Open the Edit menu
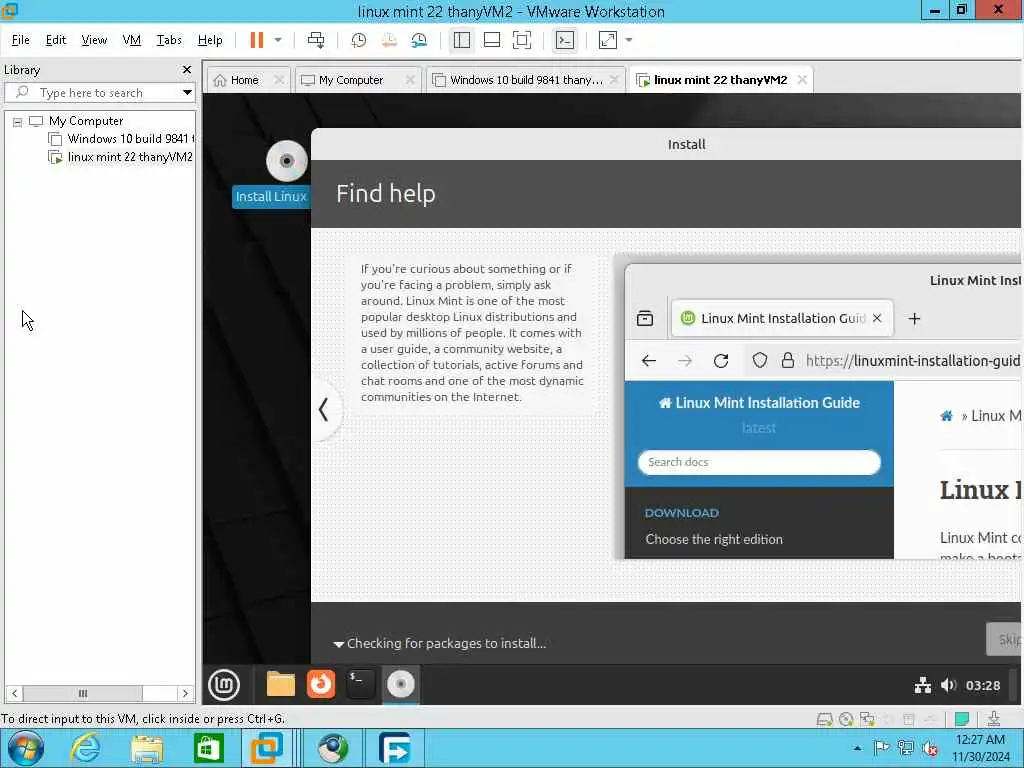 coord(56,40)
